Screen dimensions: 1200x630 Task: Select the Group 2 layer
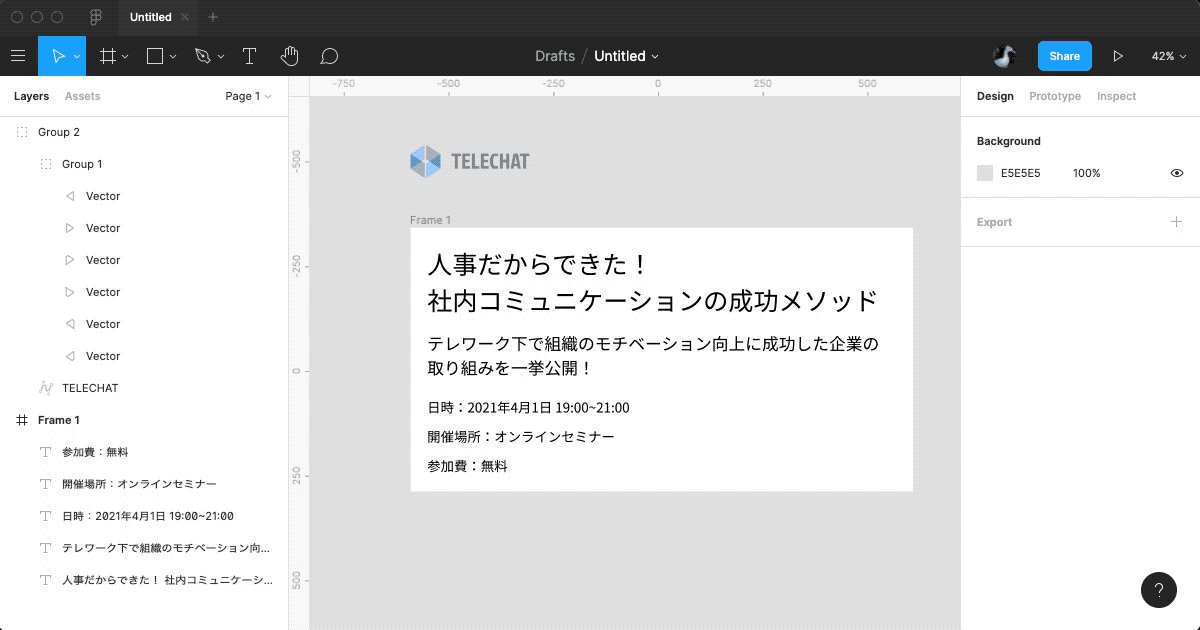[144, 132]
